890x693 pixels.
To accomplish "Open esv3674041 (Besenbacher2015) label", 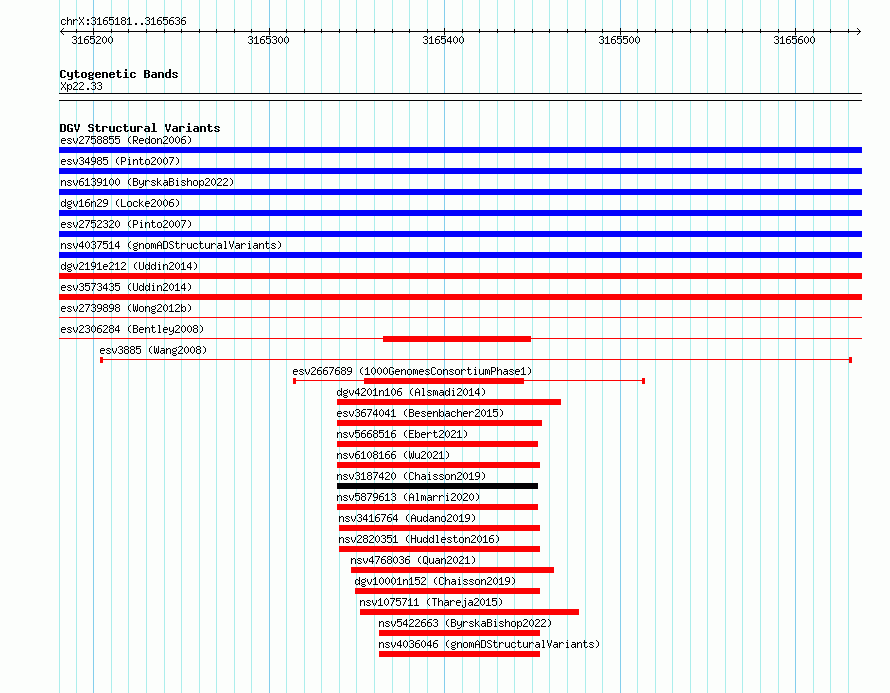I will pos(420,413).
